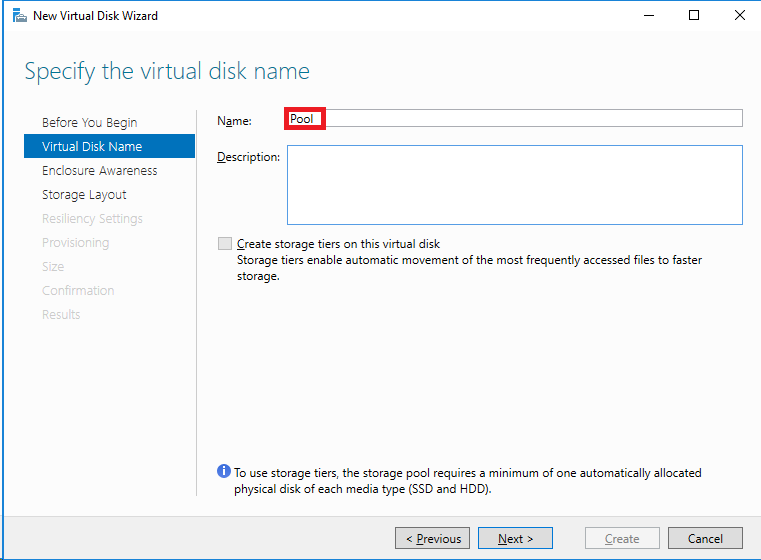This screenshot has height=560, width=761.
Task: Click the Name text field
Action: (x=514, y=118)
